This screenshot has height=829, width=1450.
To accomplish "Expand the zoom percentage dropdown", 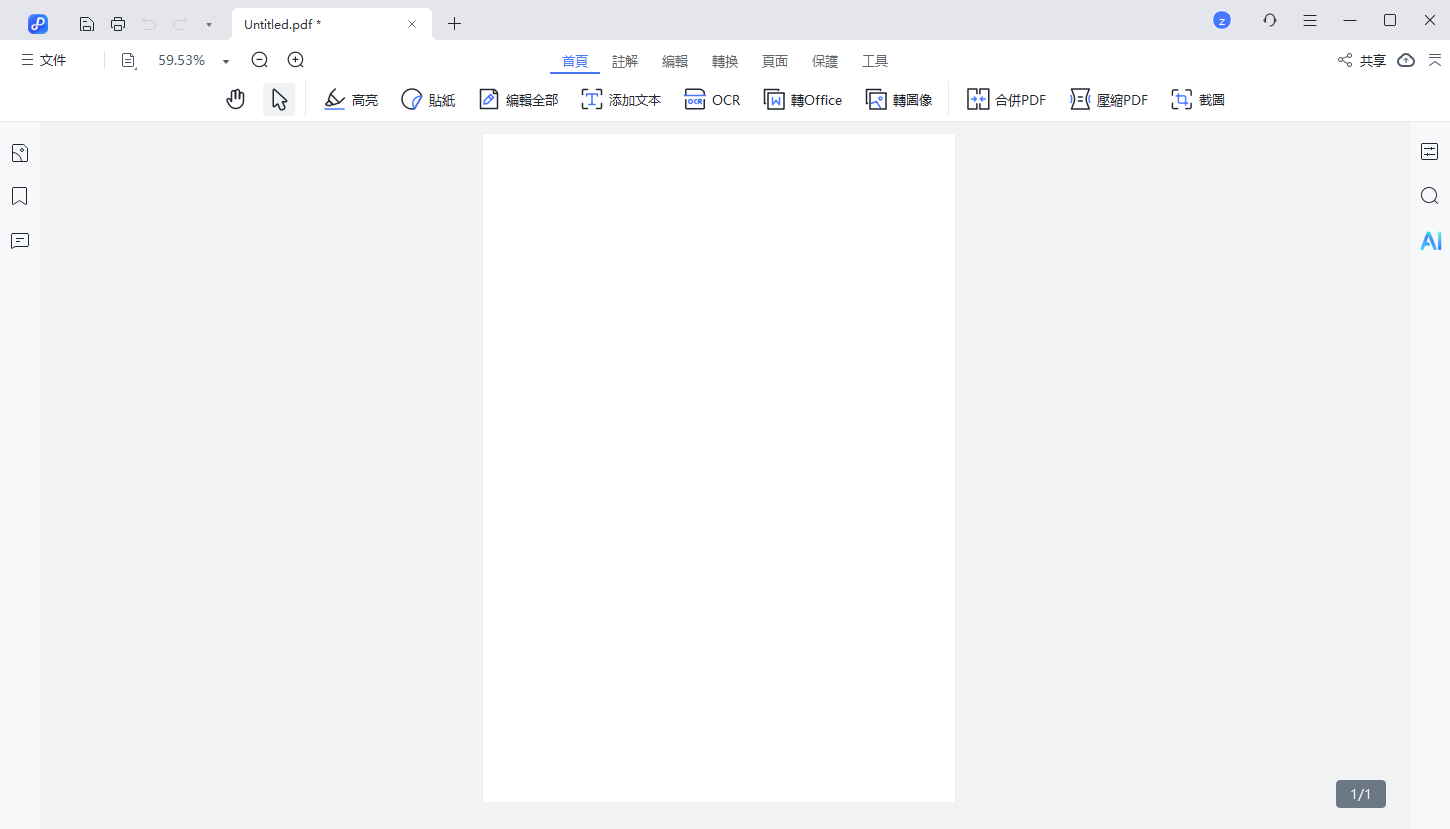I will (x=226, y=61).
